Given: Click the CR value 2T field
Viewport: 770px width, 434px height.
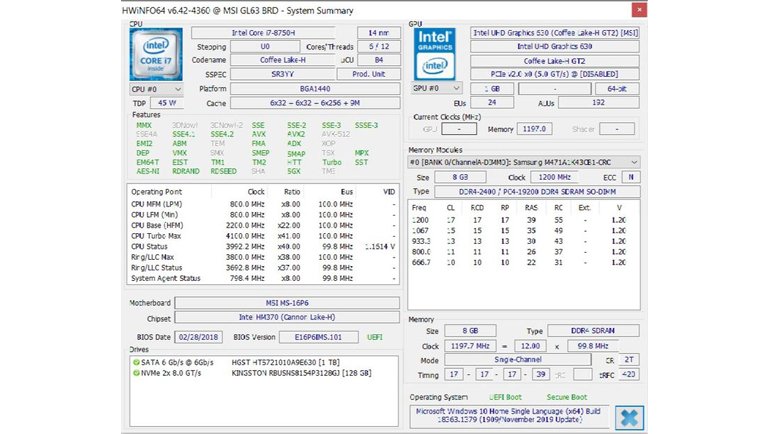Looking at the screenshot, I should 629,360.
